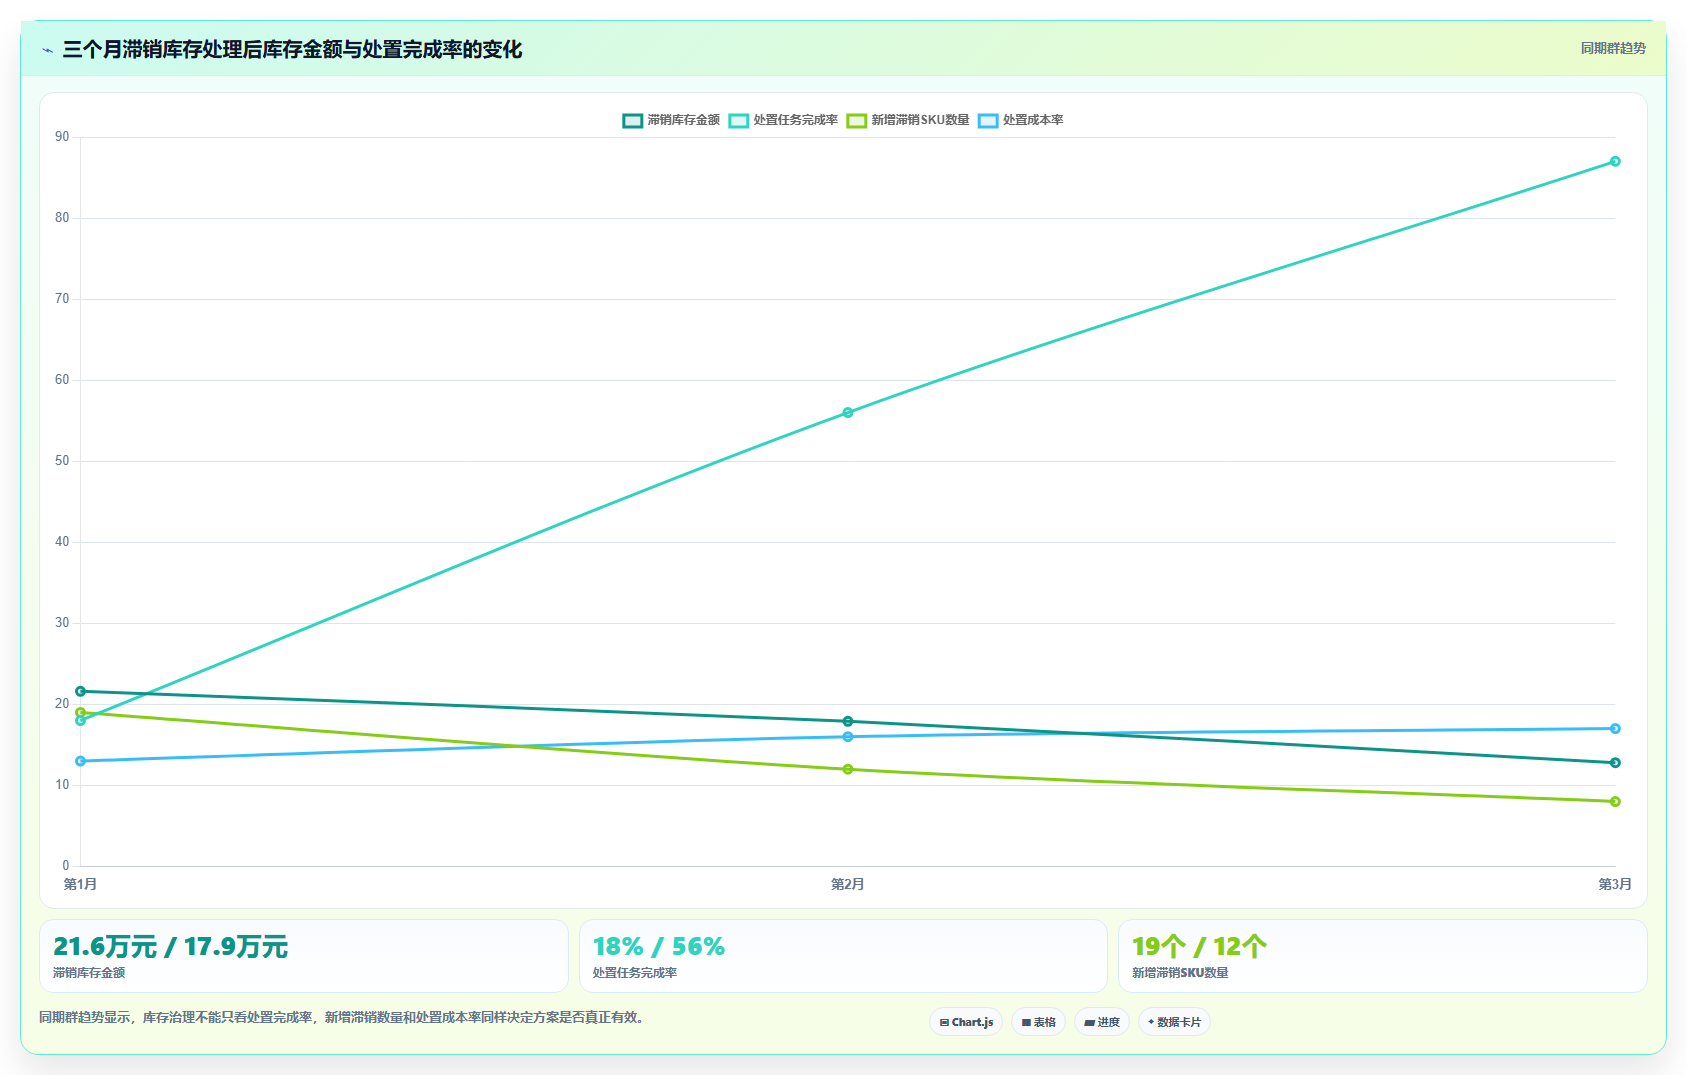Click the 第1月 axis label
This screenshot has width=1687, height=1075.
coord(80,884)
